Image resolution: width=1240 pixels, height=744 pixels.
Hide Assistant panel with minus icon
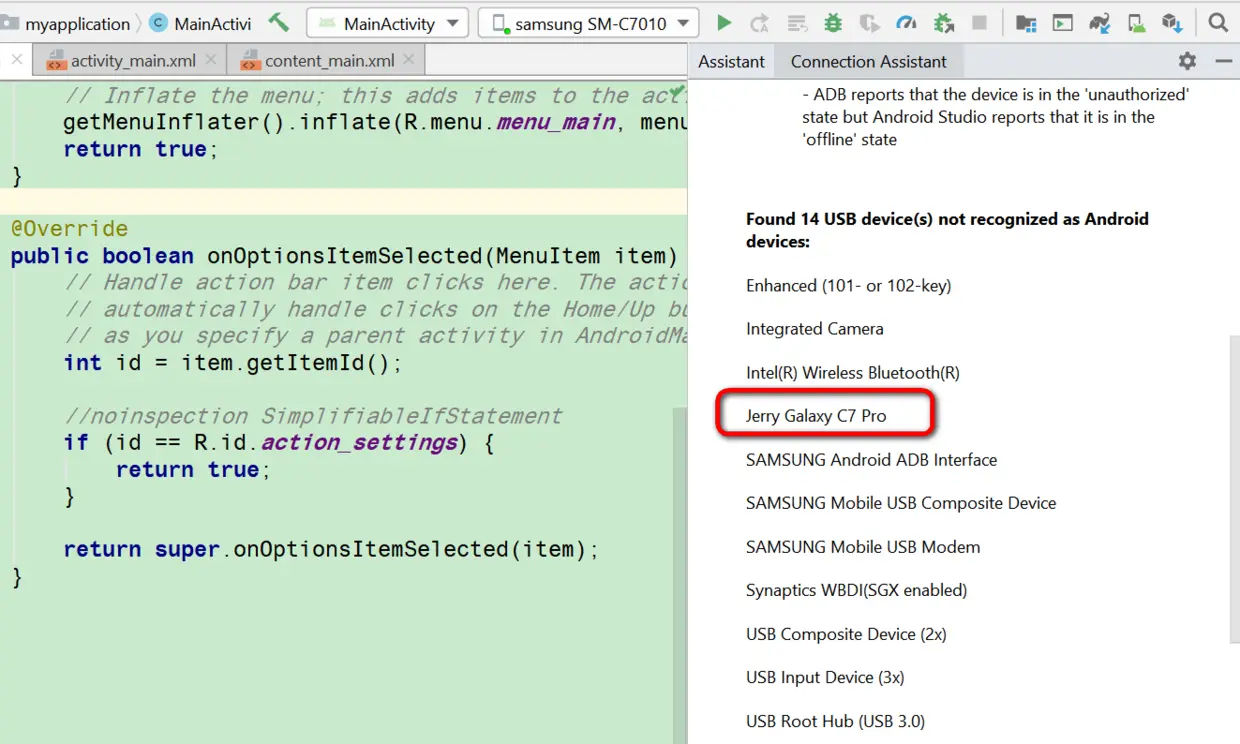1223,61
